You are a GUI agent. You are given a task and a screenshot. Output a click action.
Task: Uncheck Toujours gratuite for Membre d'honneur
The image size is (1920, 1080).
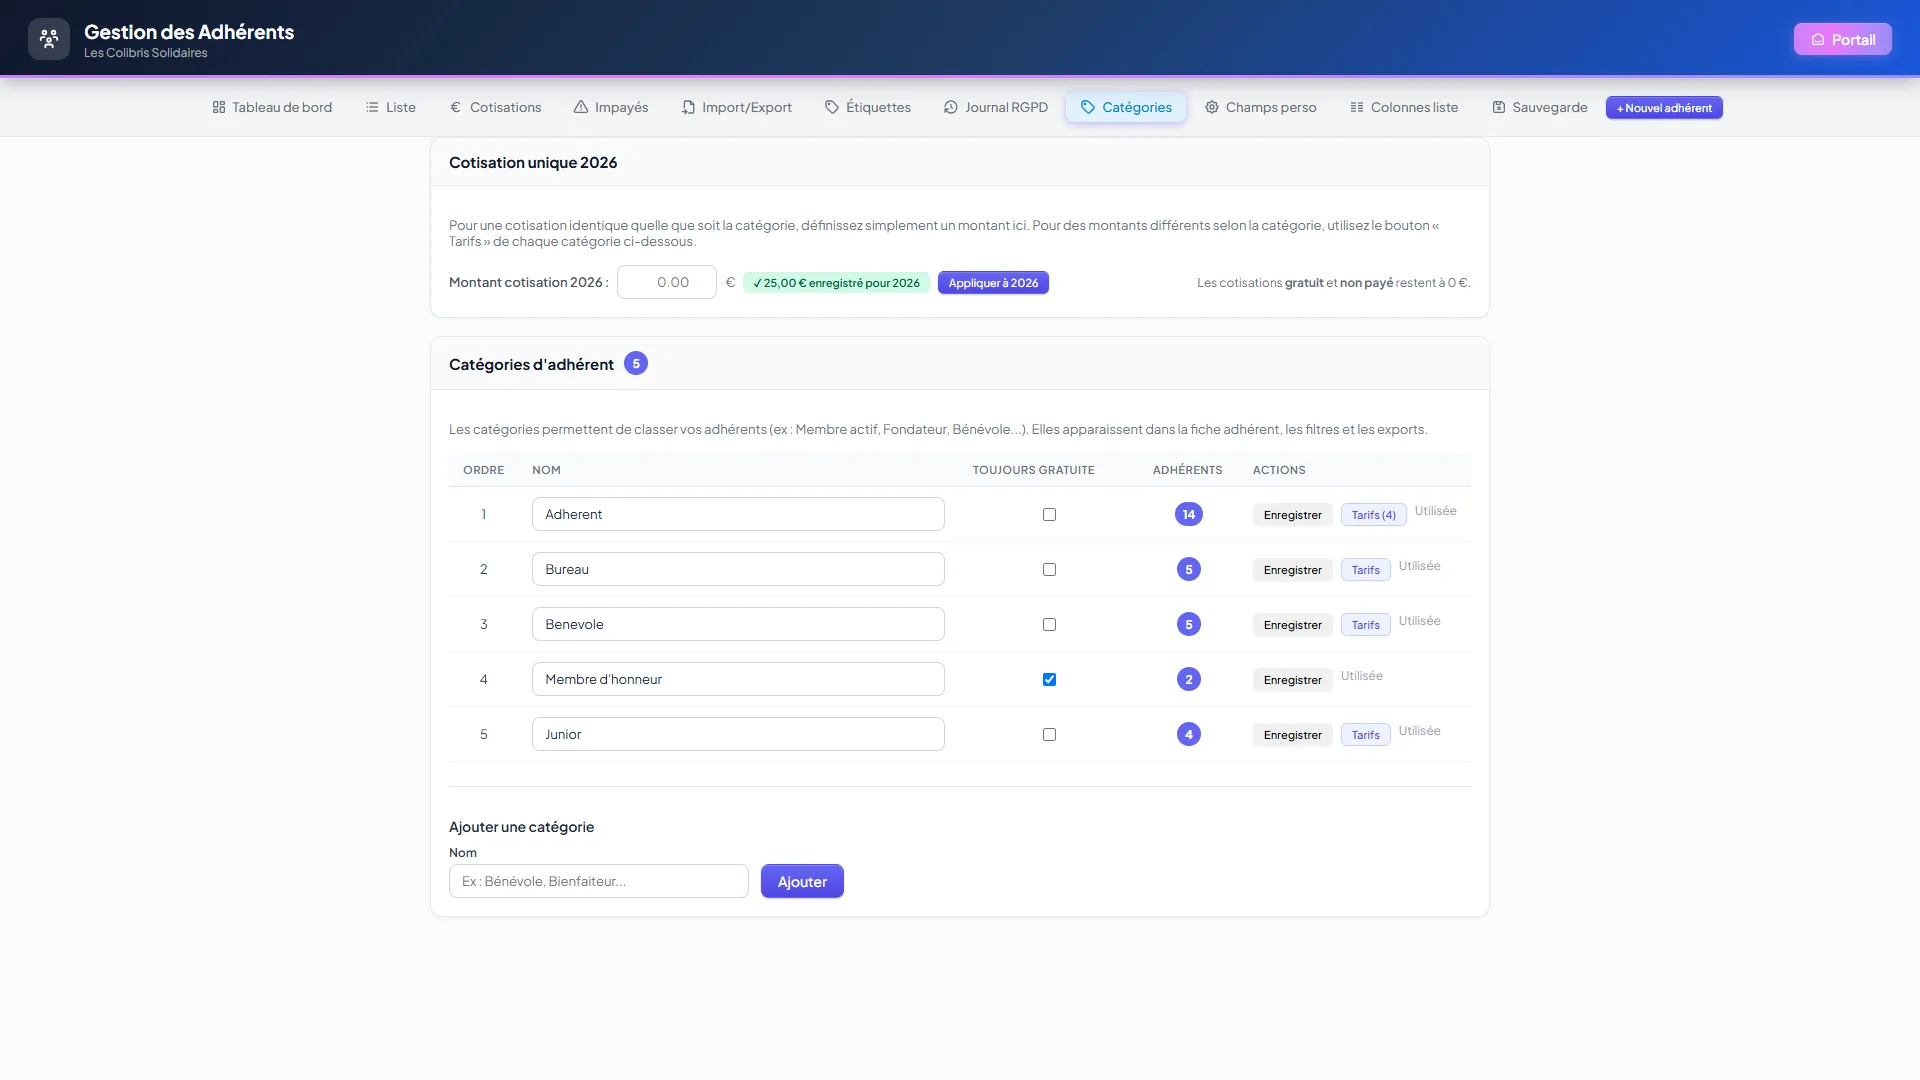point(1049,679)
